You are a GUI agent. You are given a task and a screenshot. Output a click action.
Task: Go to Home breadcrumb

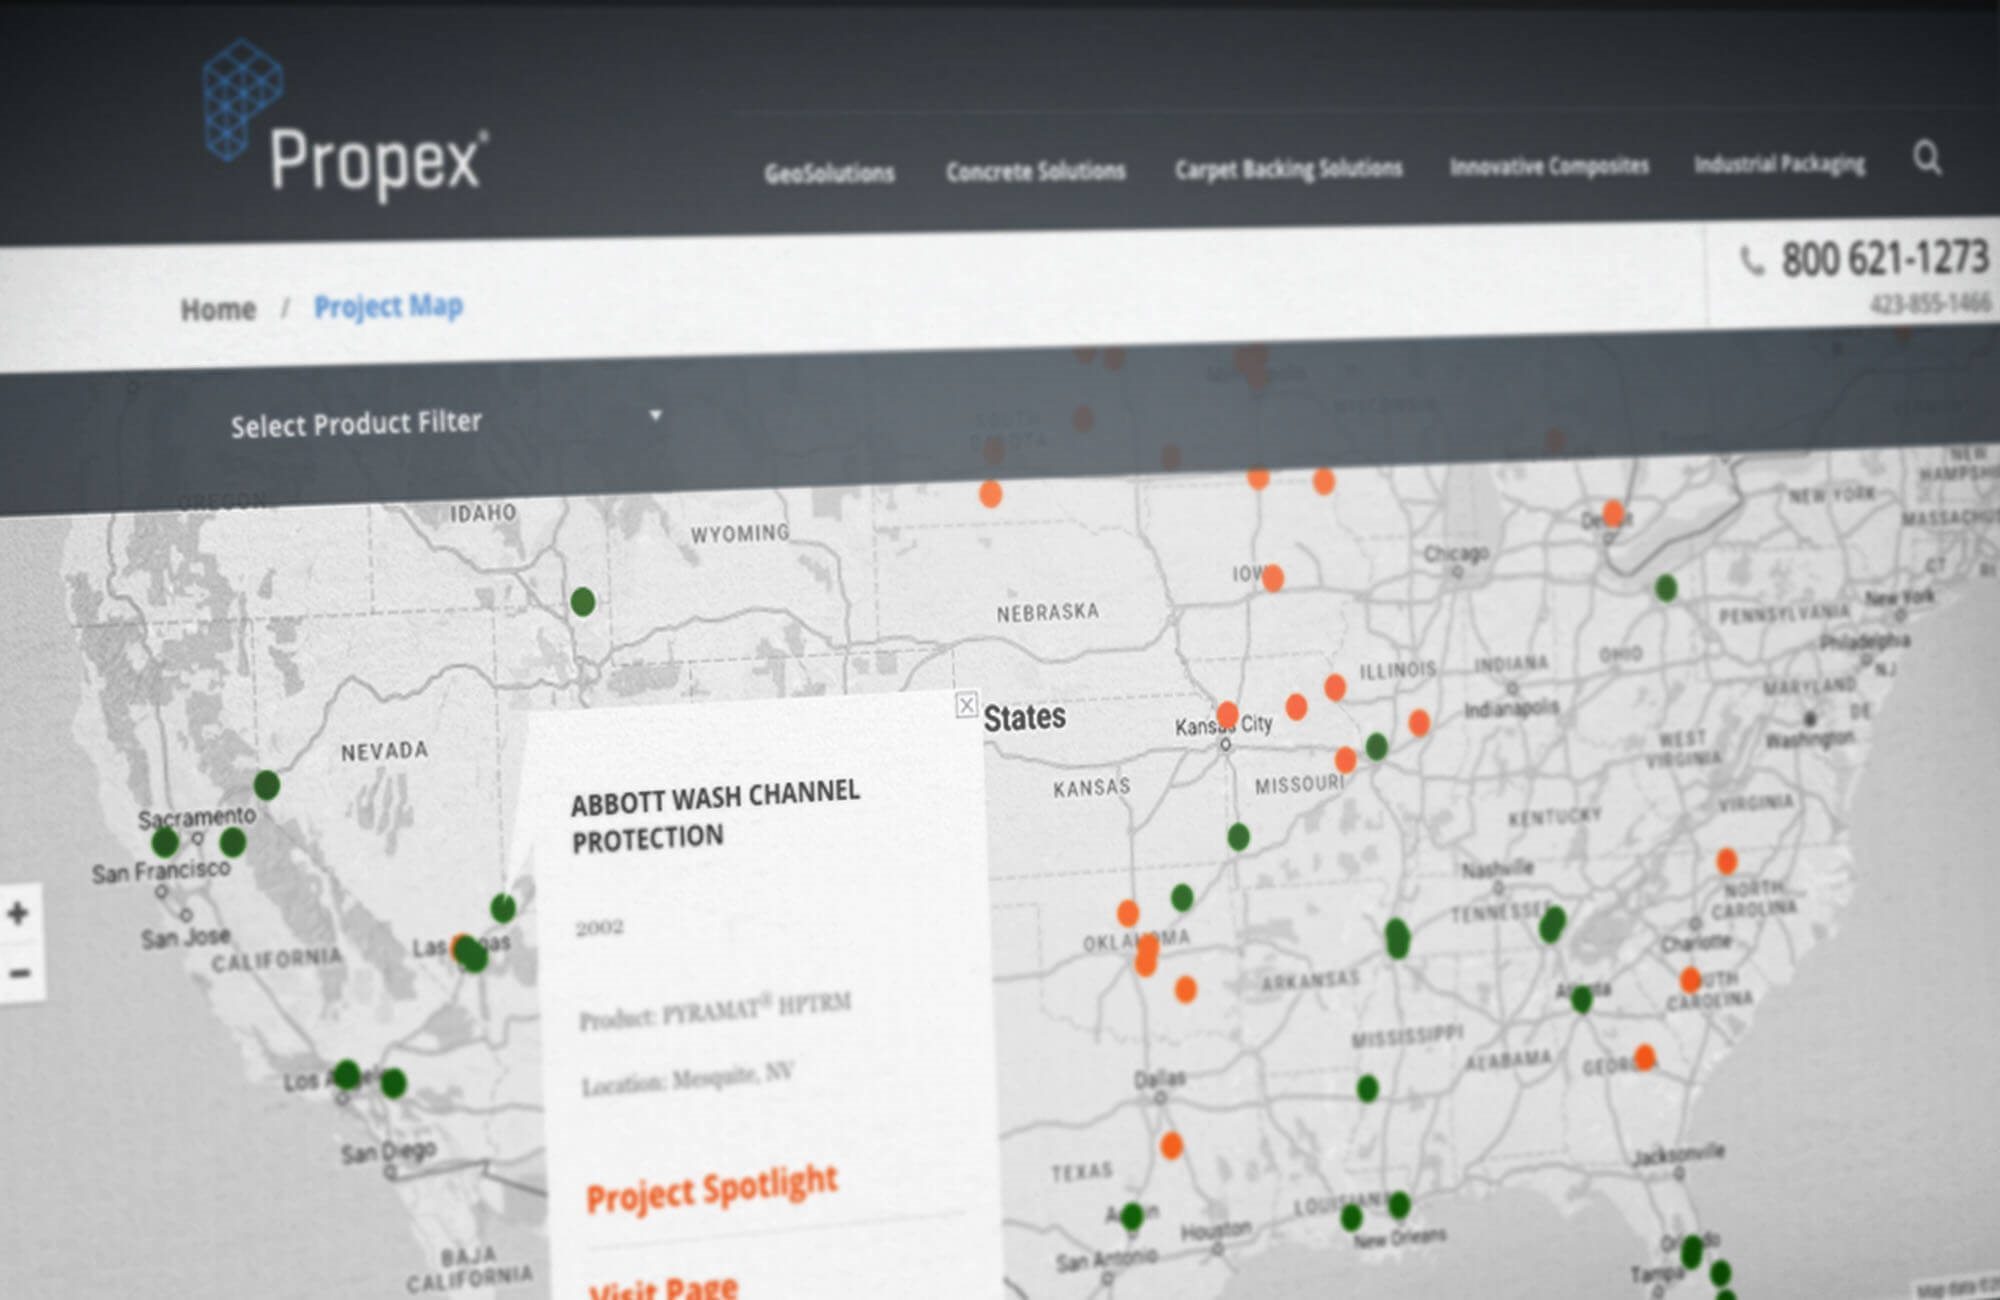(x=218, y=309)
